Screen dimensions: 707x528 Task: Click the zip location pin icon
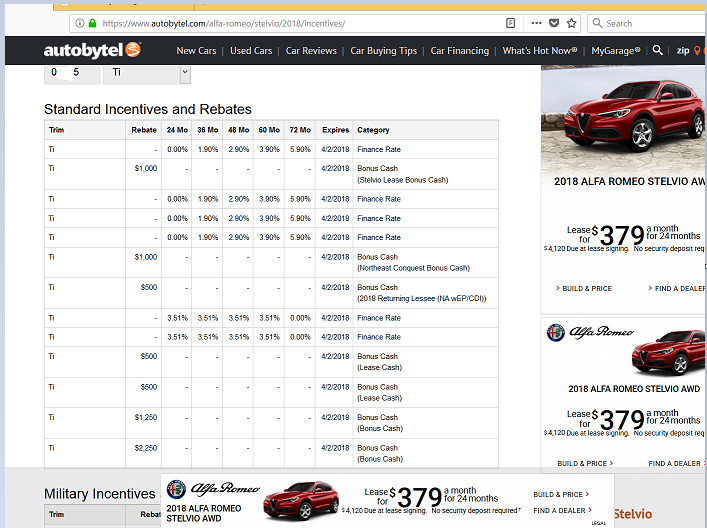point(697,51)
